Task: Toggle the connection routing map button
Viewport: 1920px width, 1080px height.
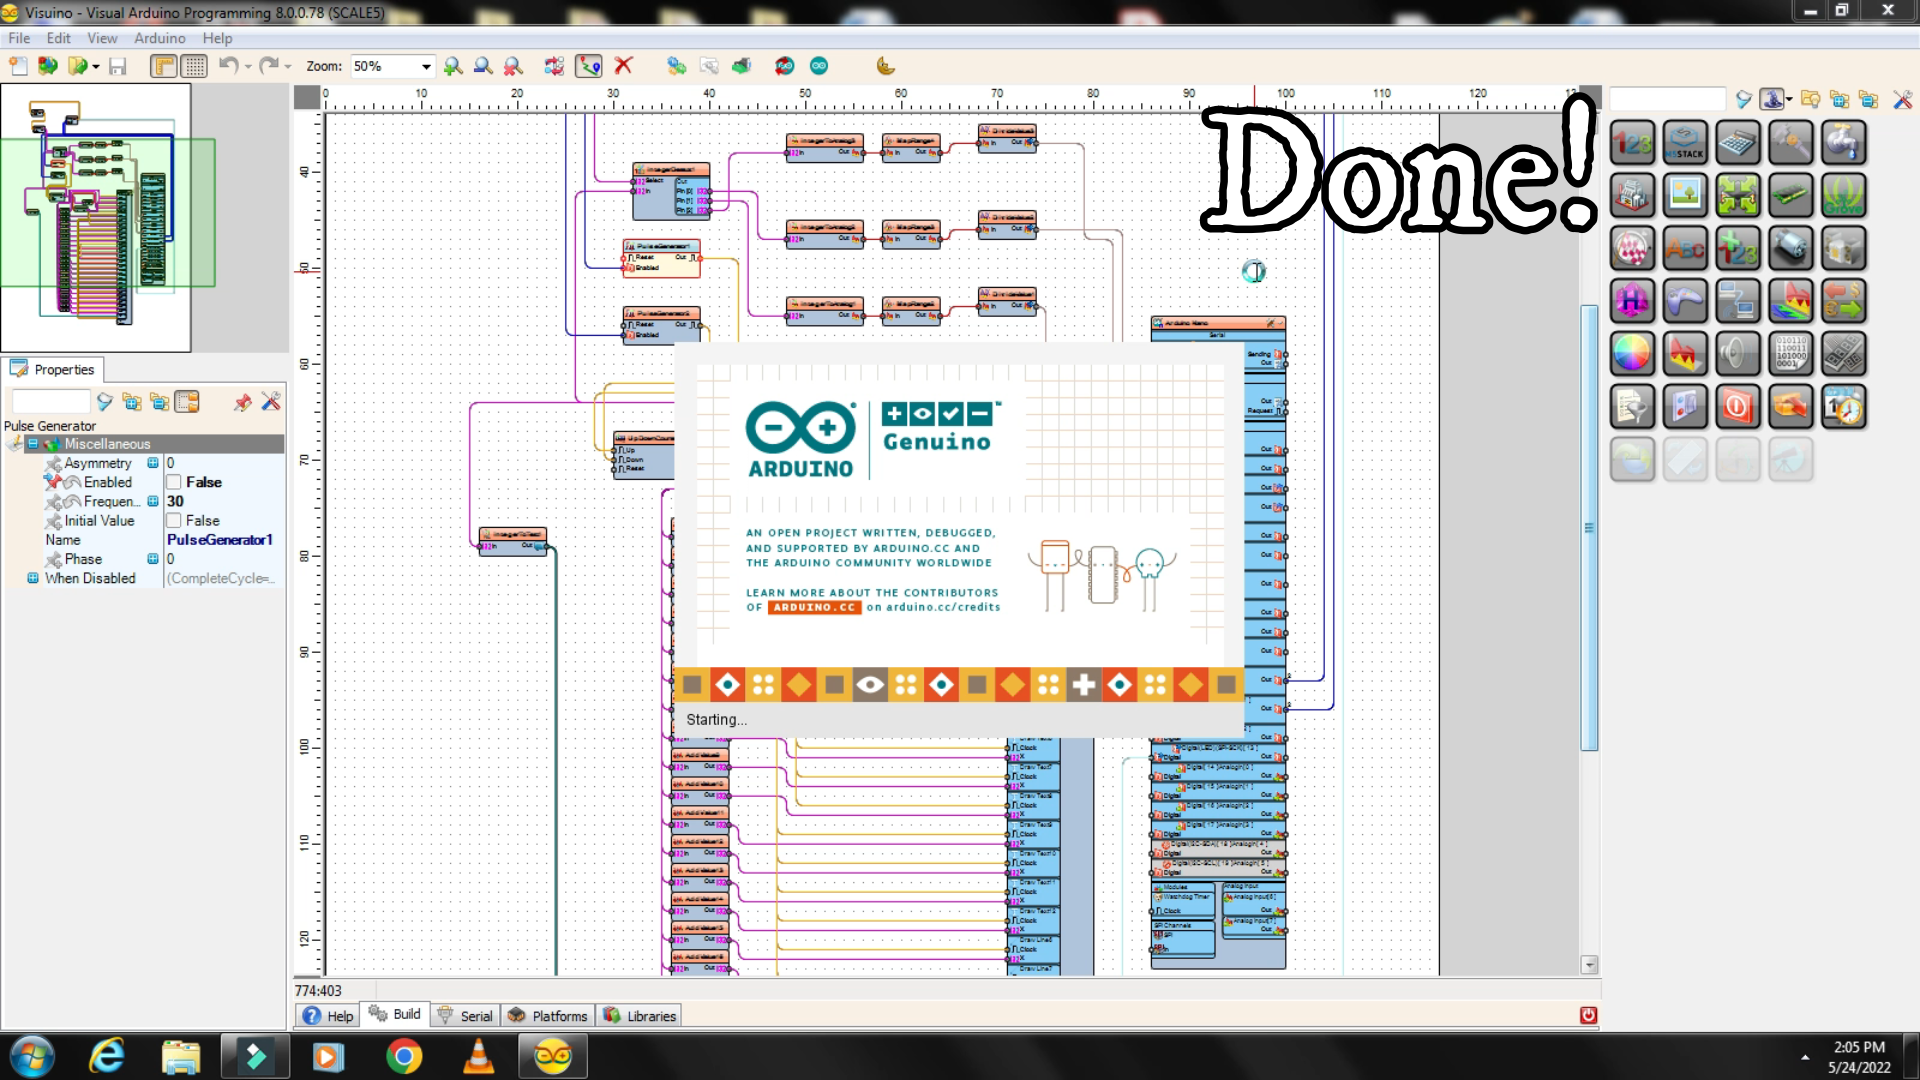Action: (x=589, y=66)
